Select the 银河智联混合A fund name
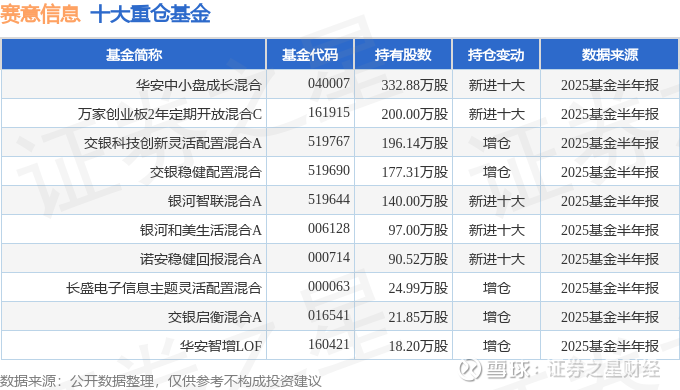 click(x=215, y=201)
